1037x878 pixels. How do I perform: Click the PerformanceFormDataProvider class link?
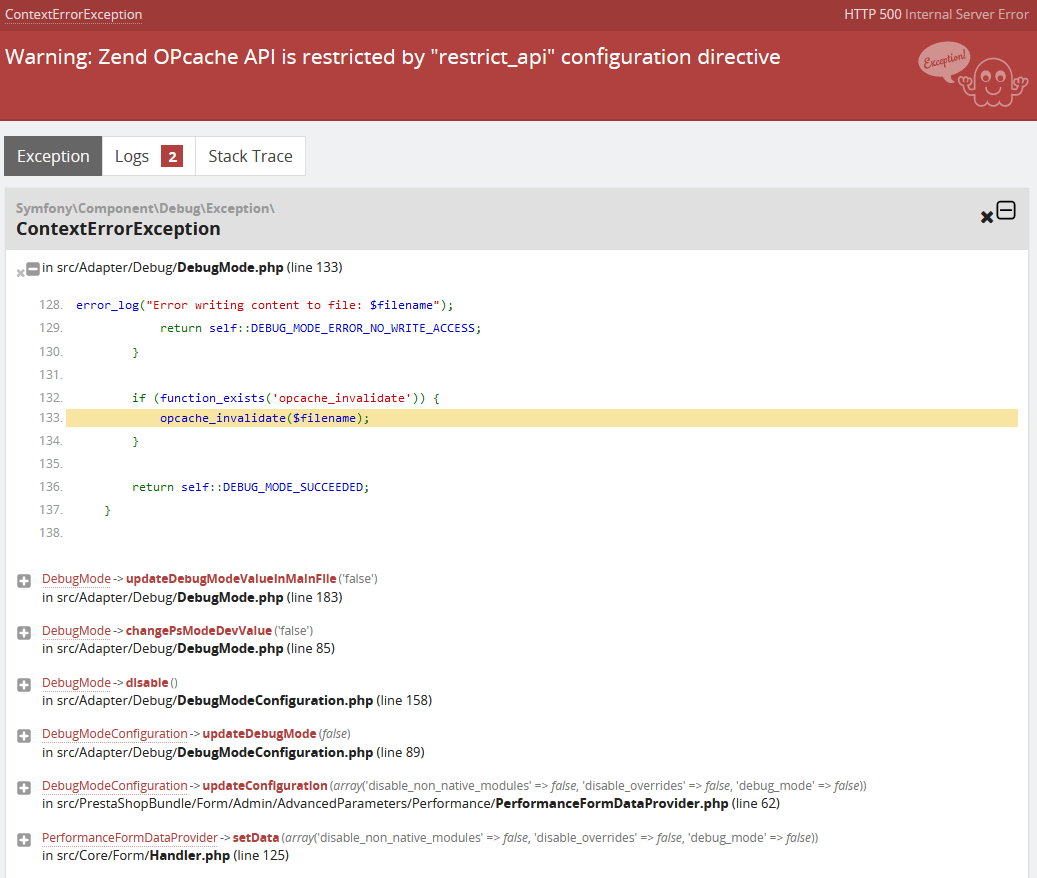pos(130,838)
